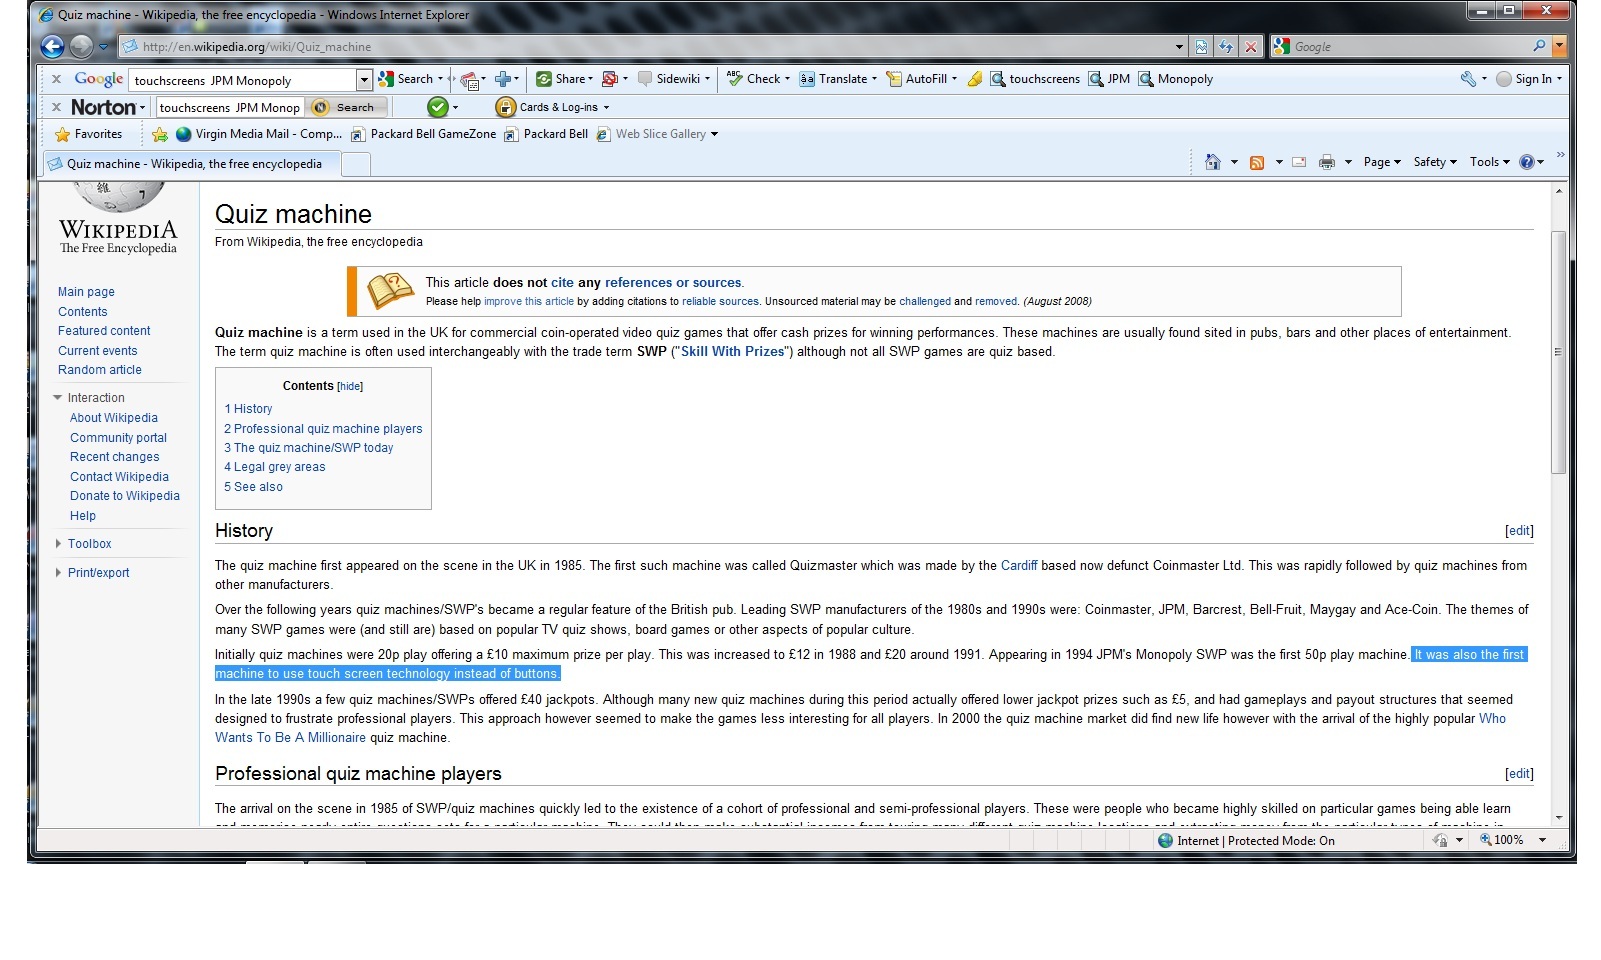Click the vertical page scrollbar thumb
Screen dimensions: 1601x960
(1558, 351)
